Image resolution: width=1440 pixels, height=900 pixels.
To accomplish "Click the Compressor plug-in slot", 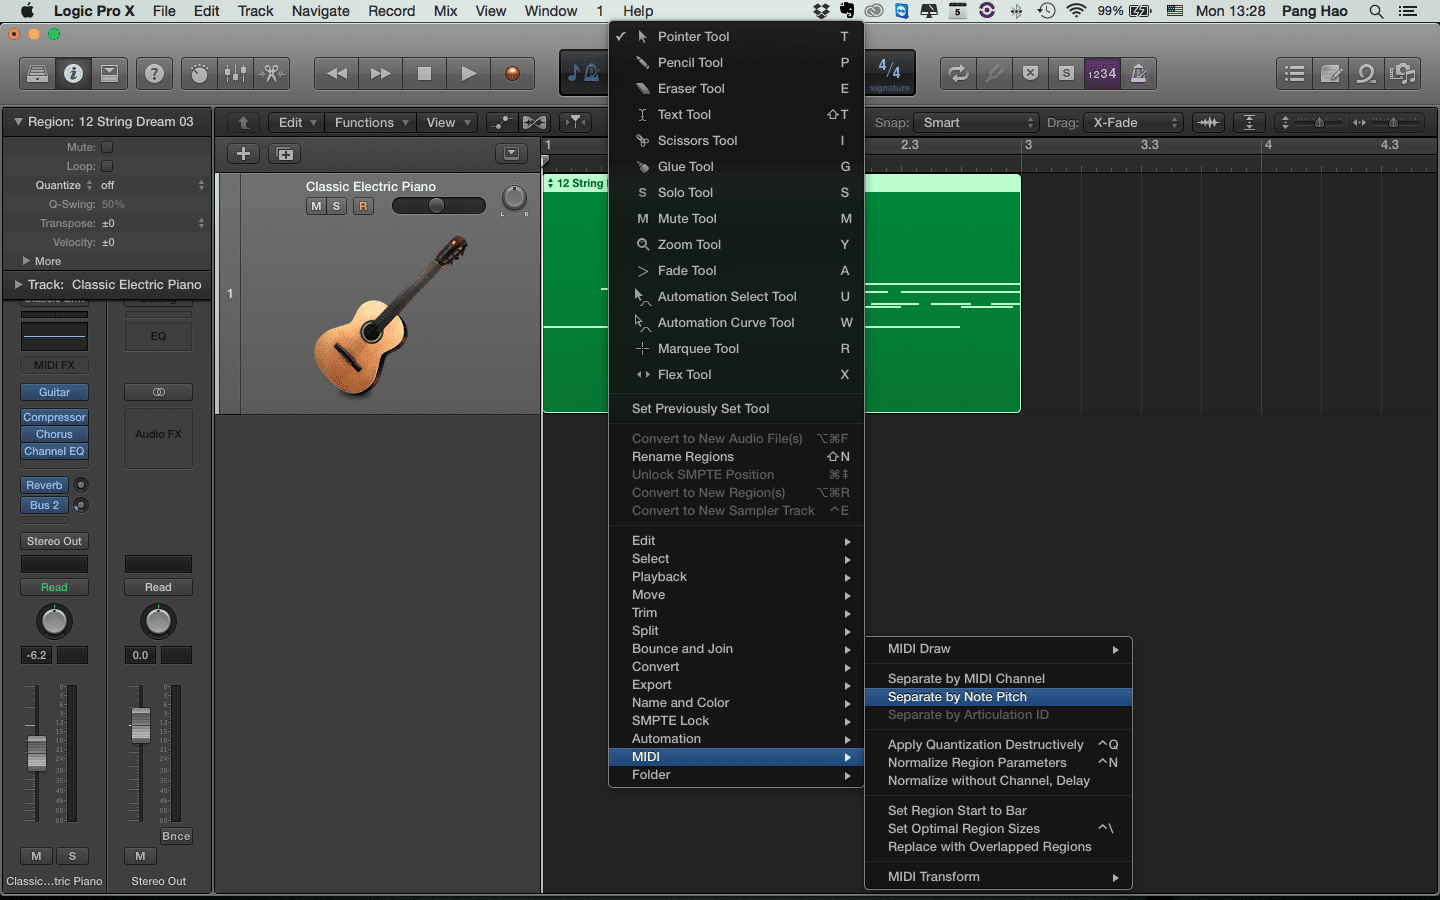I will [x=54, y=417].
